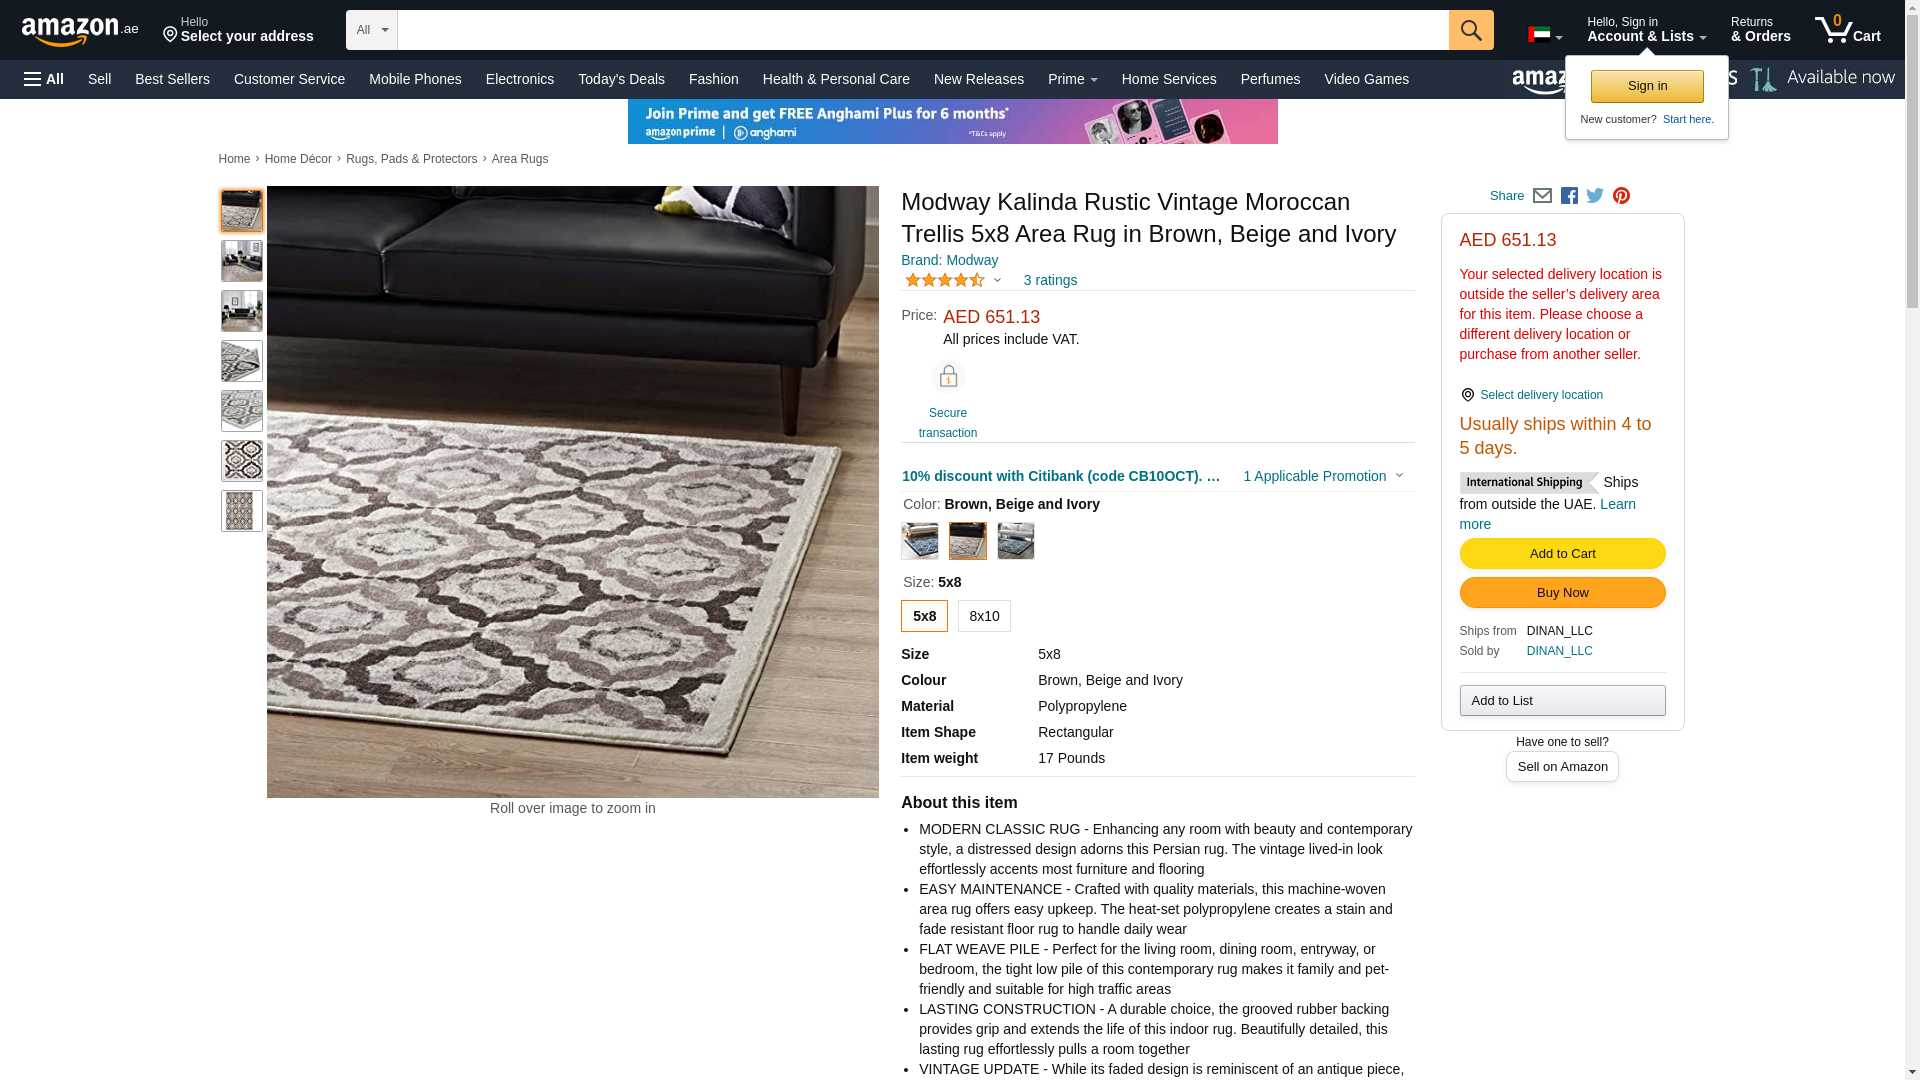Screen dimensions: 1920x1080
Task: Choose the third gray rug color swatch
Action: [1016, 541]
